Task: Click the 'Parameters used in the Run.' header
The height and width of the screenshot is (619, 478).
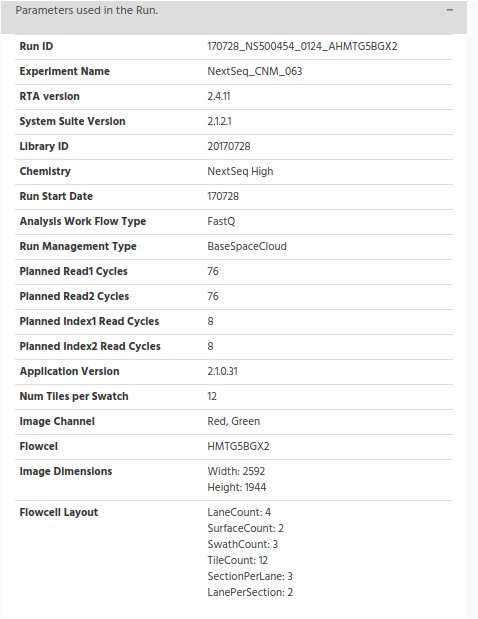Action: click(x=86, y=10)
